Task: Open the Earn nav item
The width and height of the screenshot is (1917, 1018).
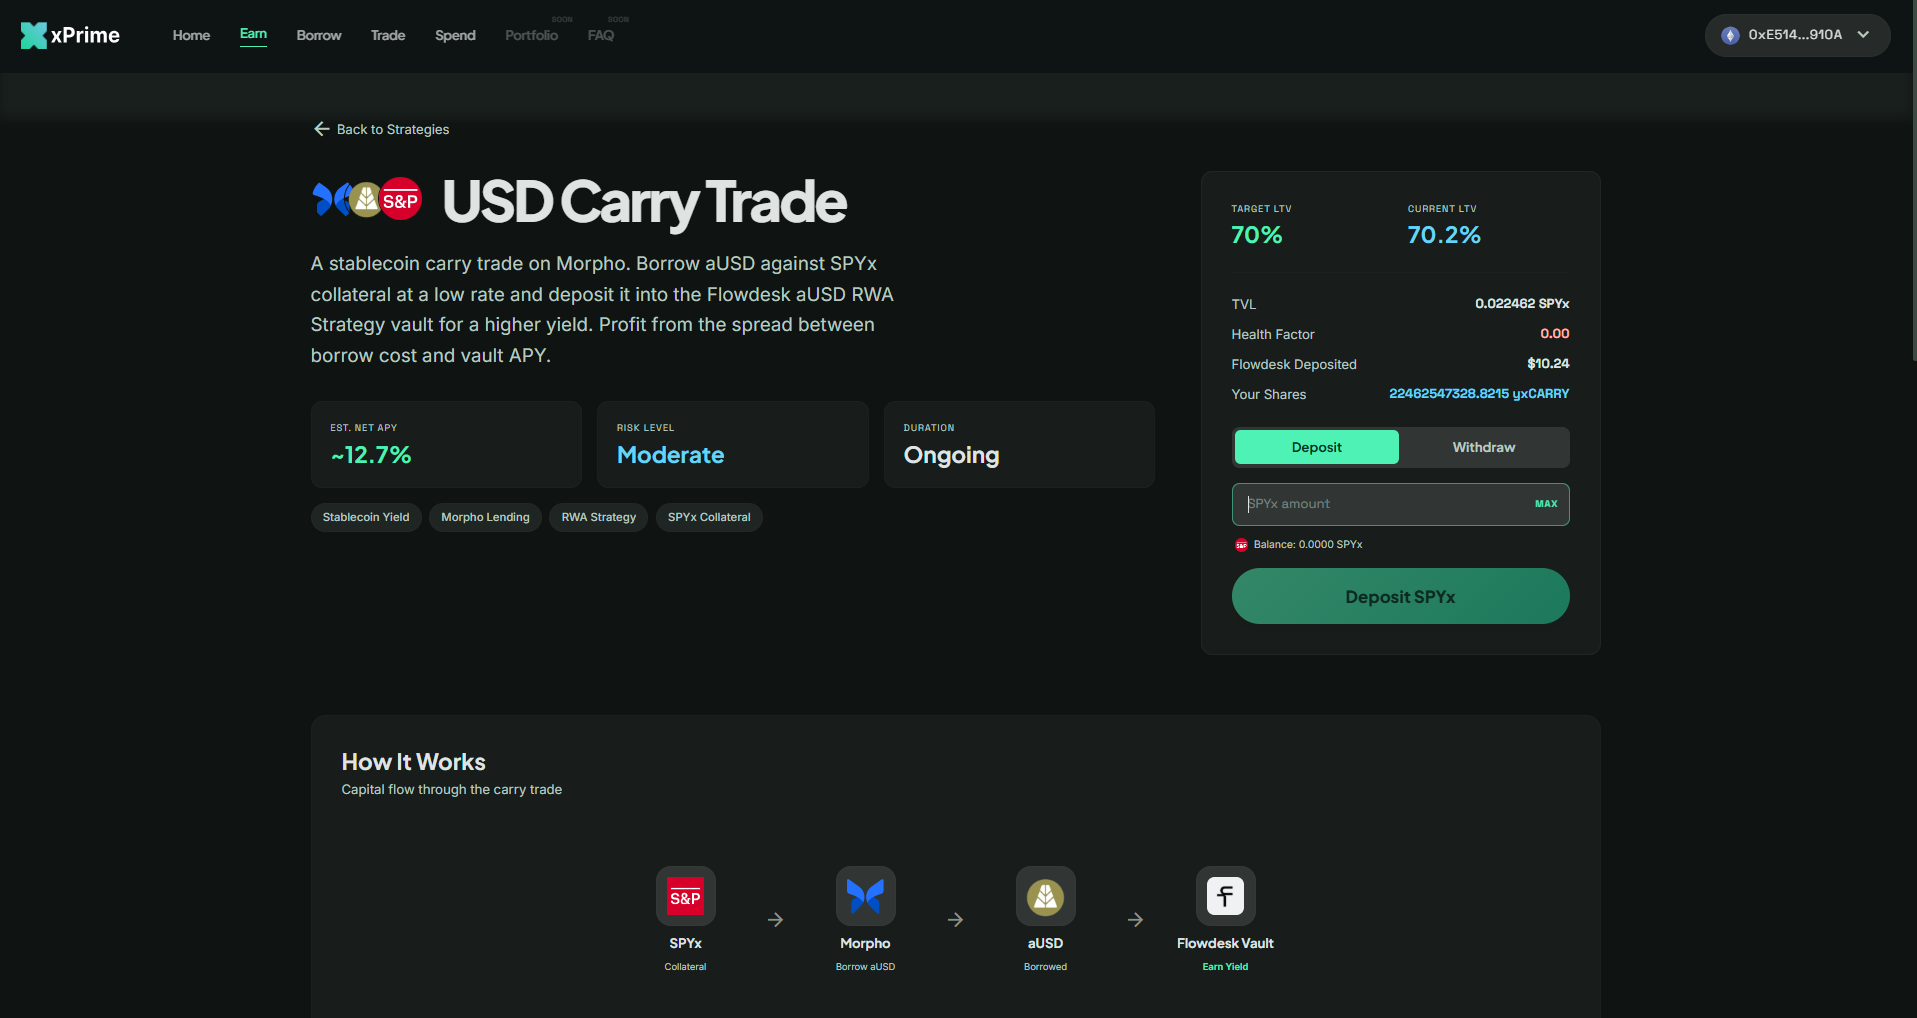Action: click(x=253, y=34)
